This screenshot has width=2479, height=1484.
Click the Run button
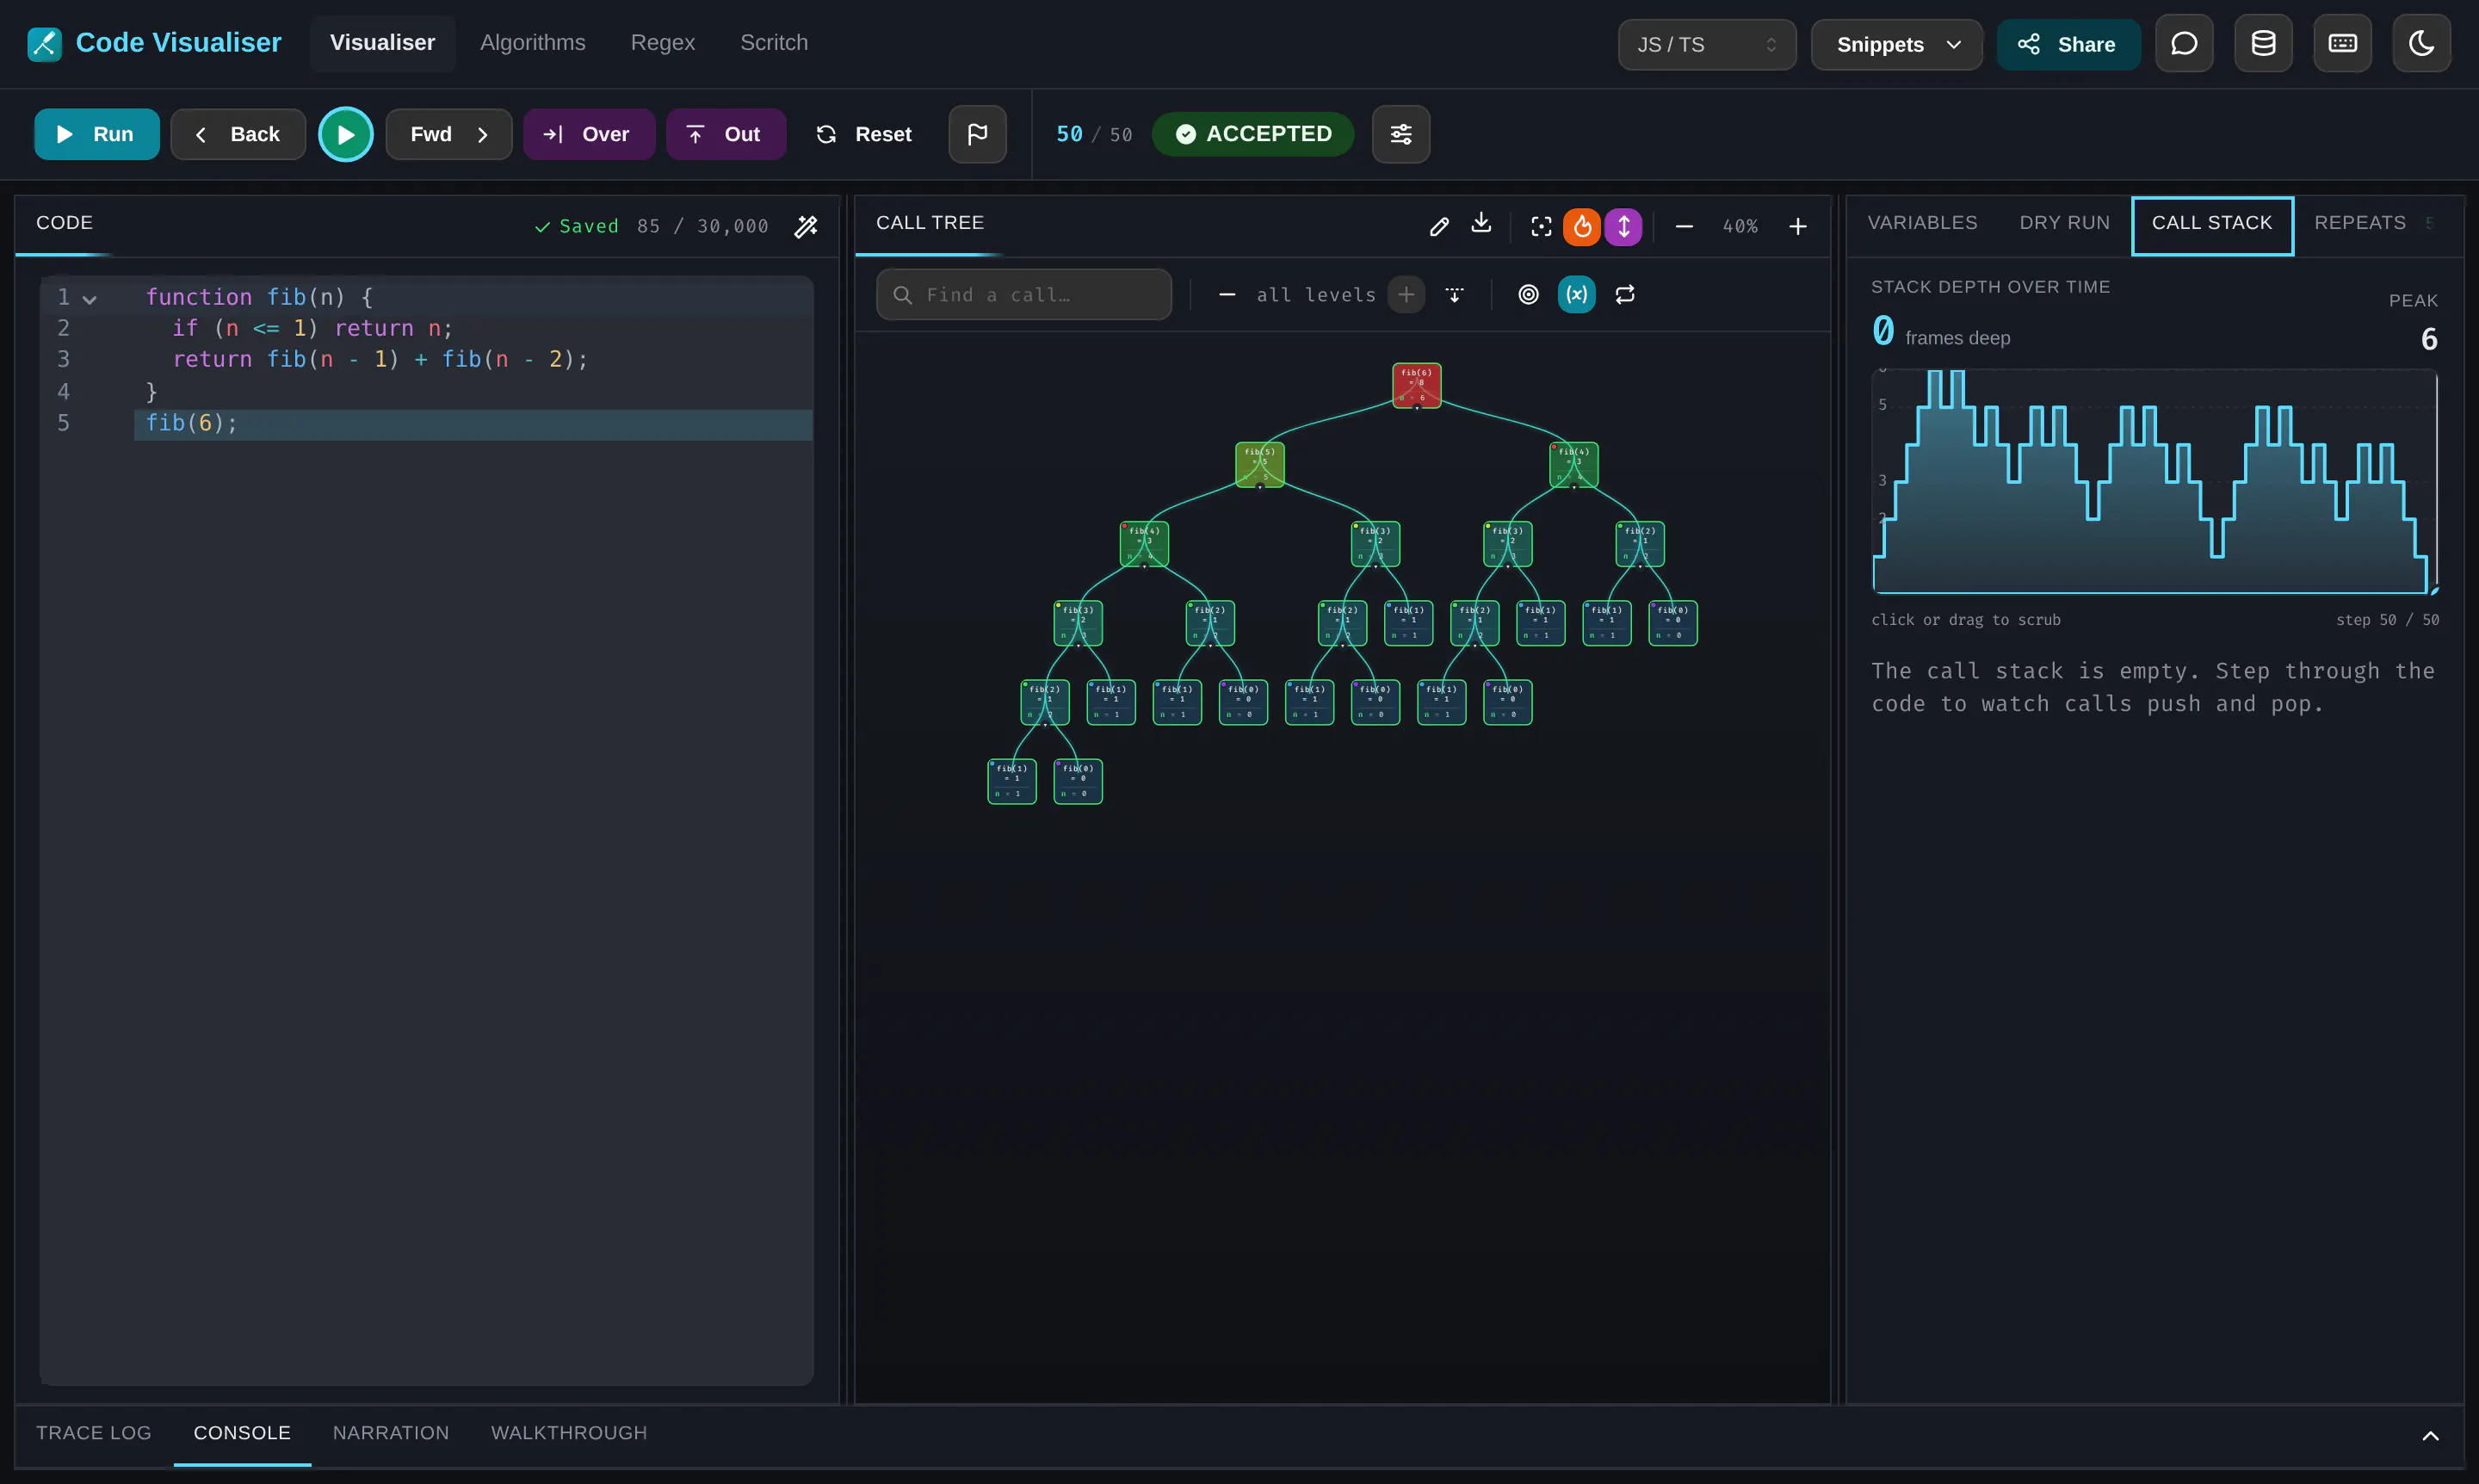pyautogui.click(x=97, y=134)
